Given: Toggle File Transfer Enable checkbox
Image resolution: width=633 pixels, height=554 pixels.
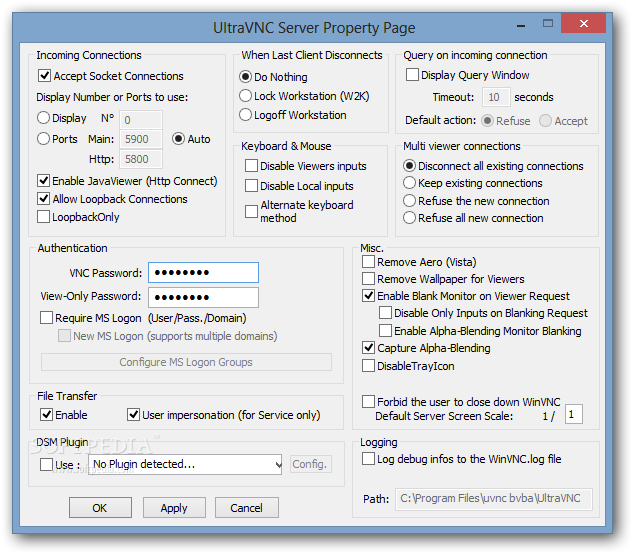Looking at the screenshot, I should click(46, 415).
